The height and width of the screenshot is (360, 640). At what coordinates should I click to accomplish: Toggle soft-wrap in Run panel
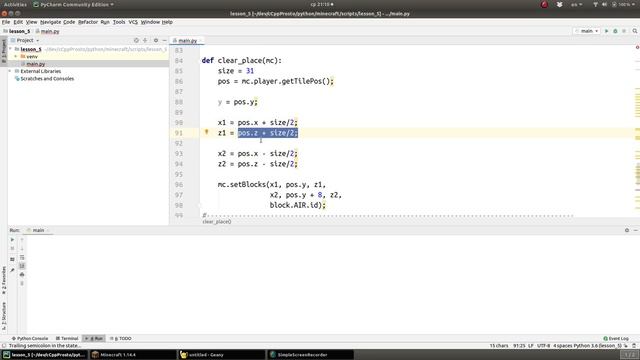click(x=22, y=258)
